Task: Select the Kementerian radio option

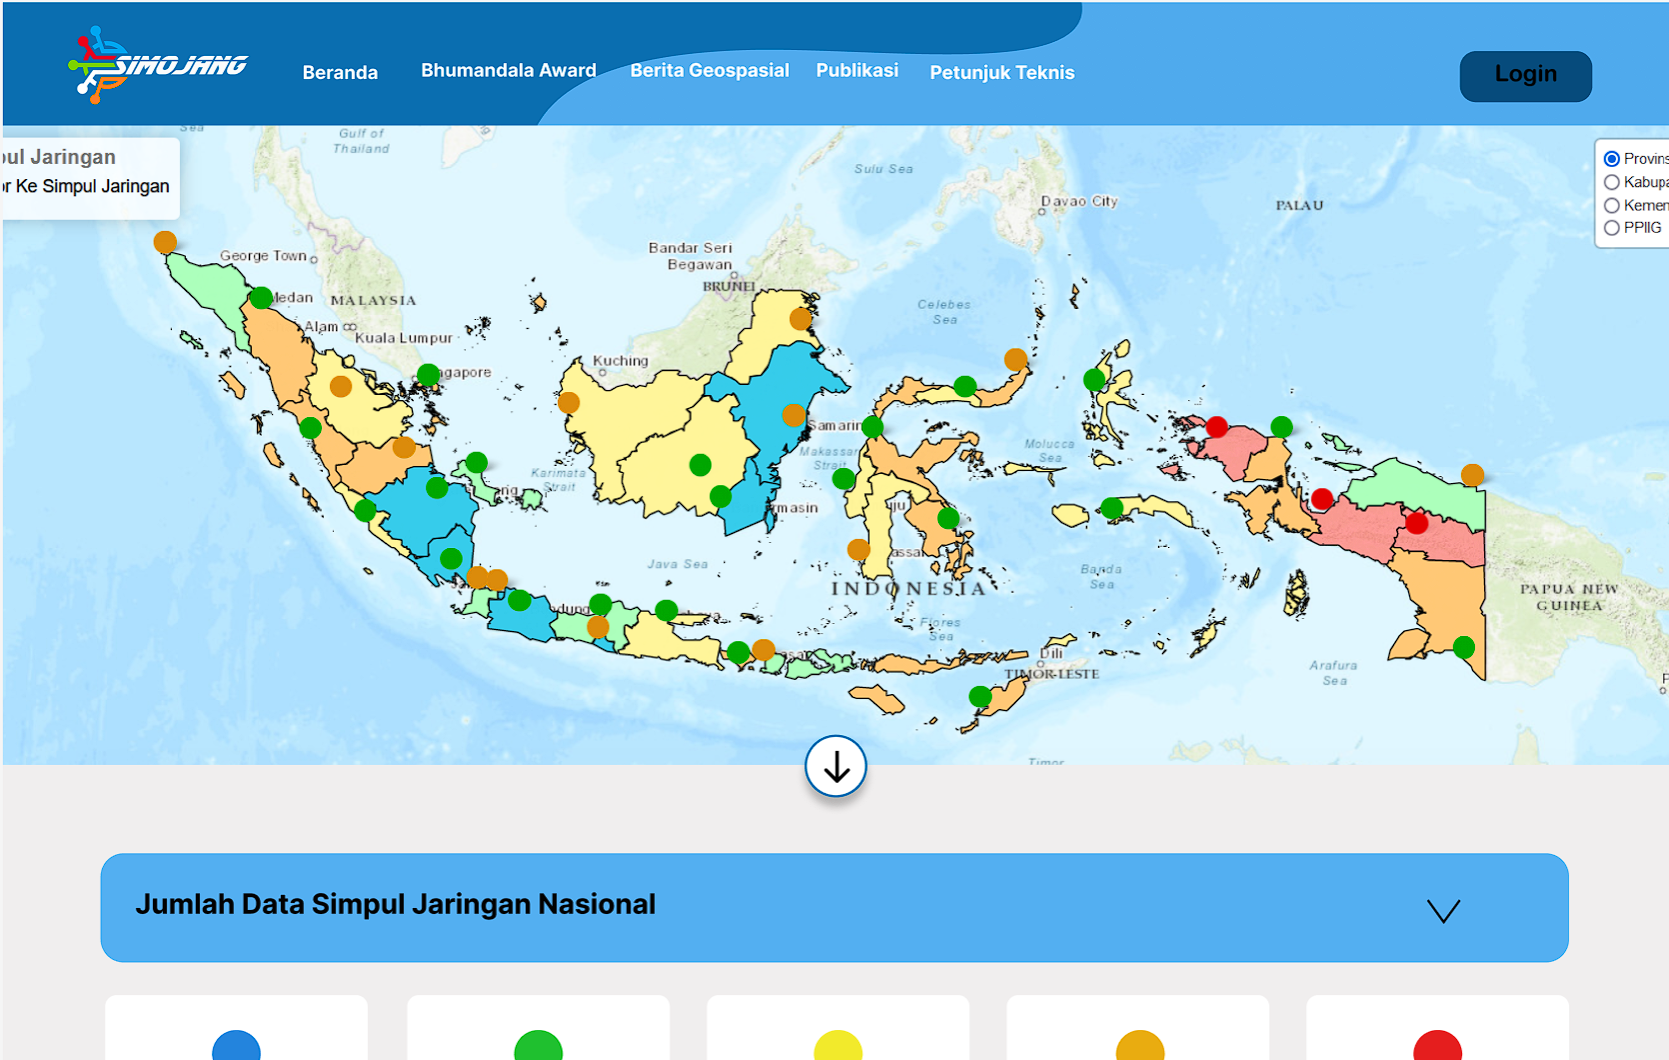Action: click(x=1611, y=204)
